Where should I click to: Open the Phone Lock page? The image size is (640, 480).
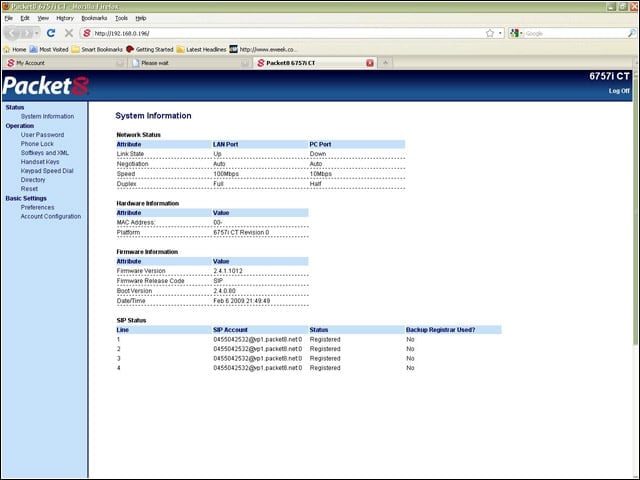click(37, 144)
